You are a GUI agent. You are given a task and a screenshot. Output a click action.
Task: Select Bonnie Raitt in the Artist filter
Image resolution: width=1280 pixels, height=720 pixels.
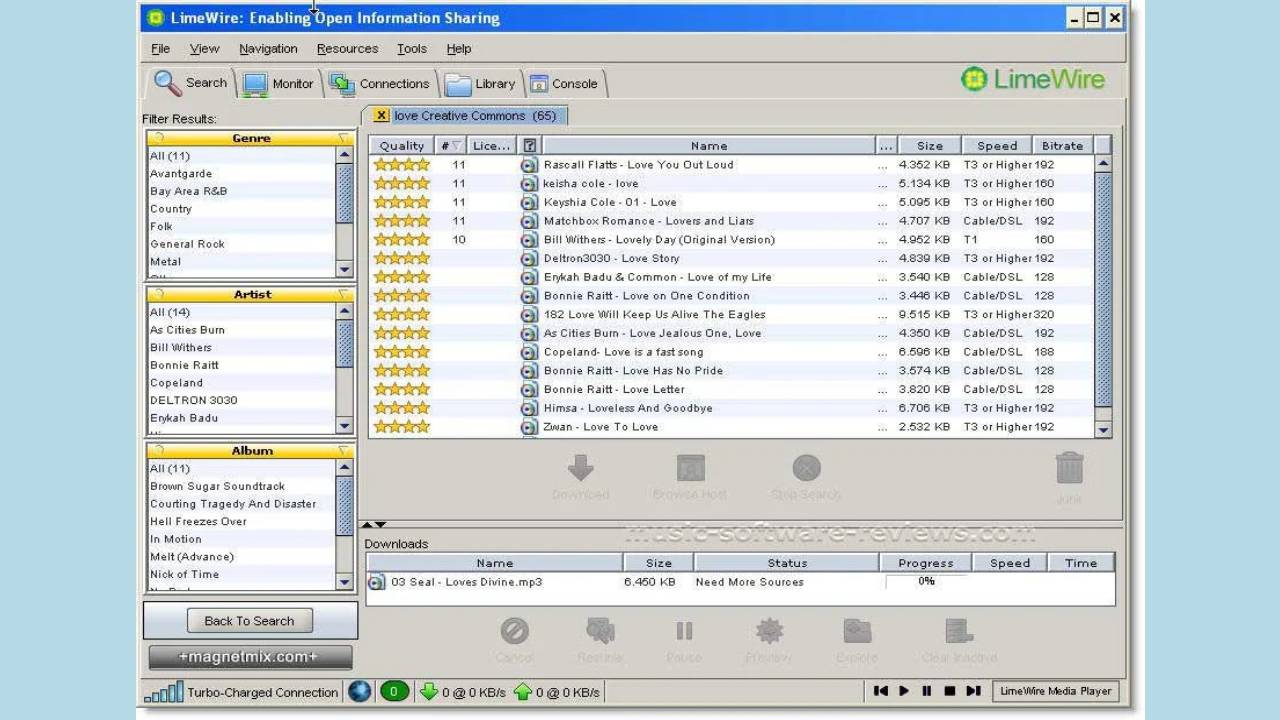pos(184,365)
